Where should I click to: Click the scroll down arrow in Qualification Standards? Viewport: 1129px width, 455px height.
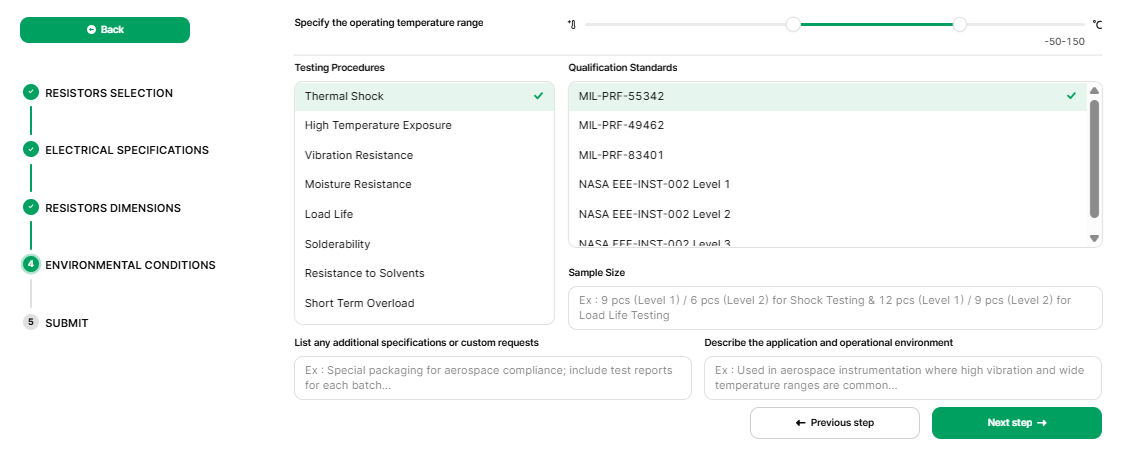[1094, 238]
